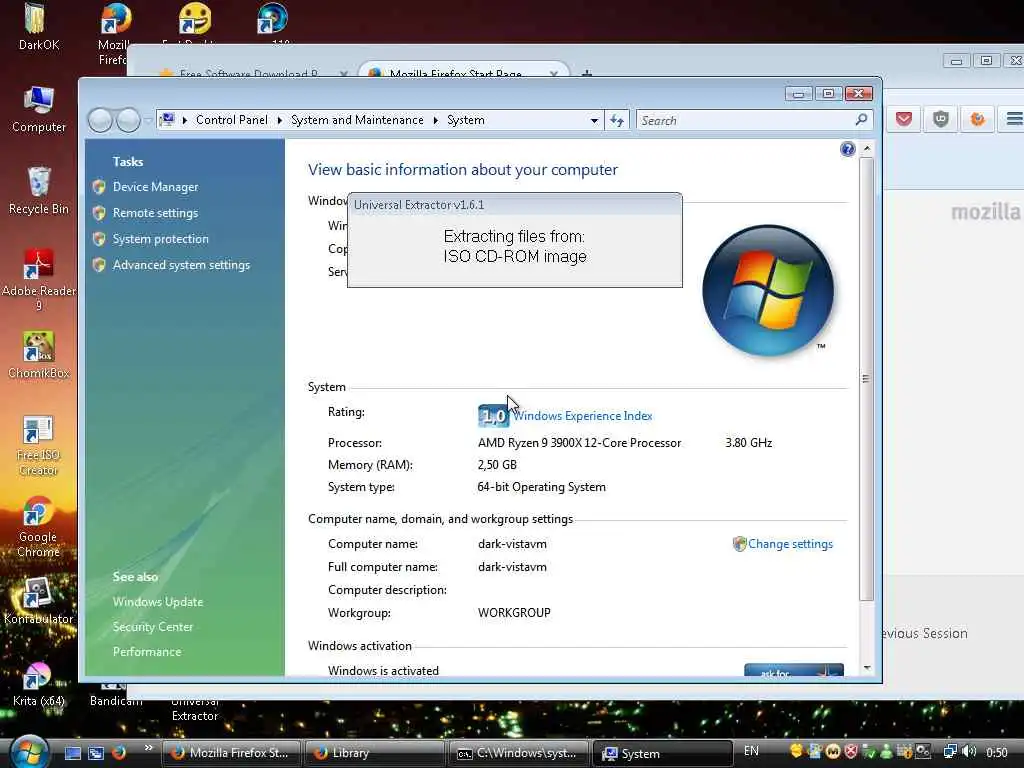Switch to Library taskbar button

[x=374, y=753]
